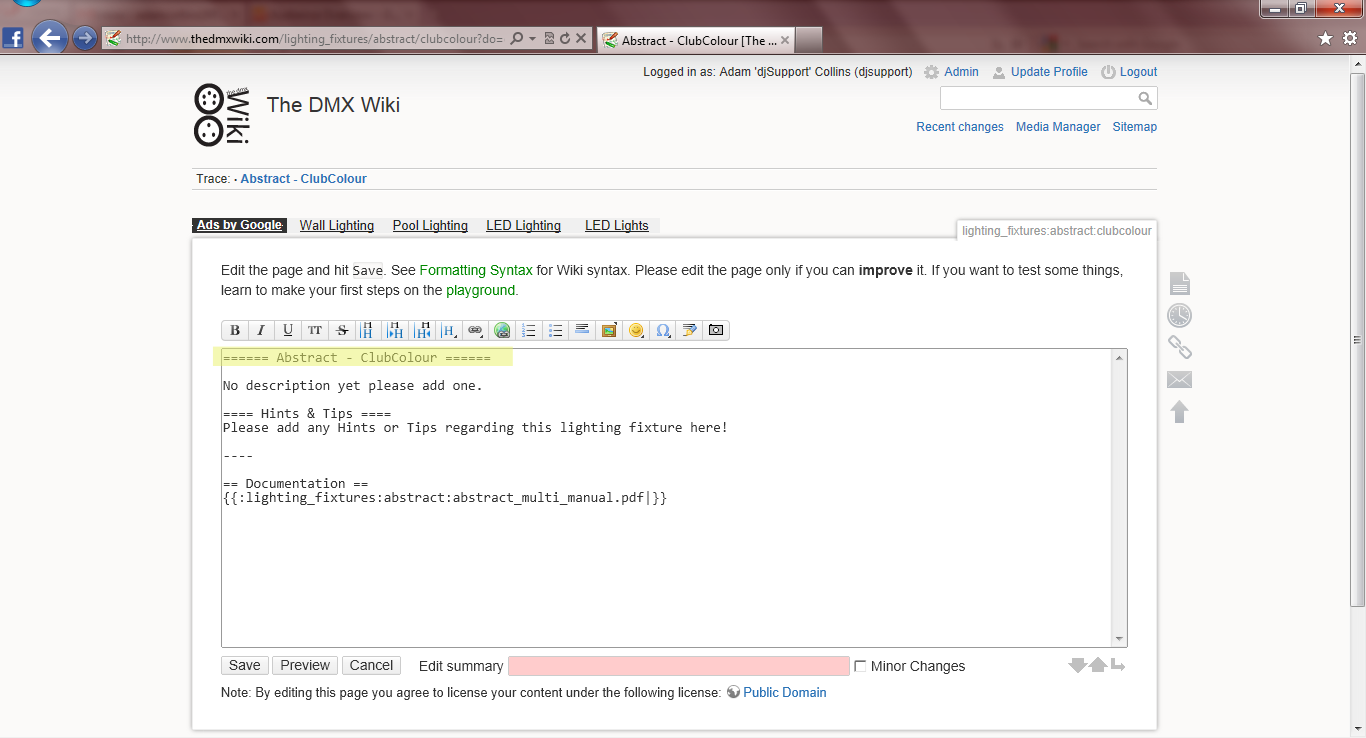
Task: Go back with the browser back arrow
Action: [x=48, y=39]
